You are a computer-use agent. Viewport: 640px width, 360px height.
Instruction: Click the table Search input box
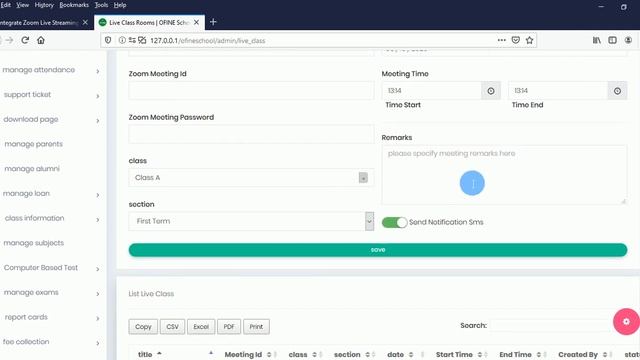click(x=551, y=325)
